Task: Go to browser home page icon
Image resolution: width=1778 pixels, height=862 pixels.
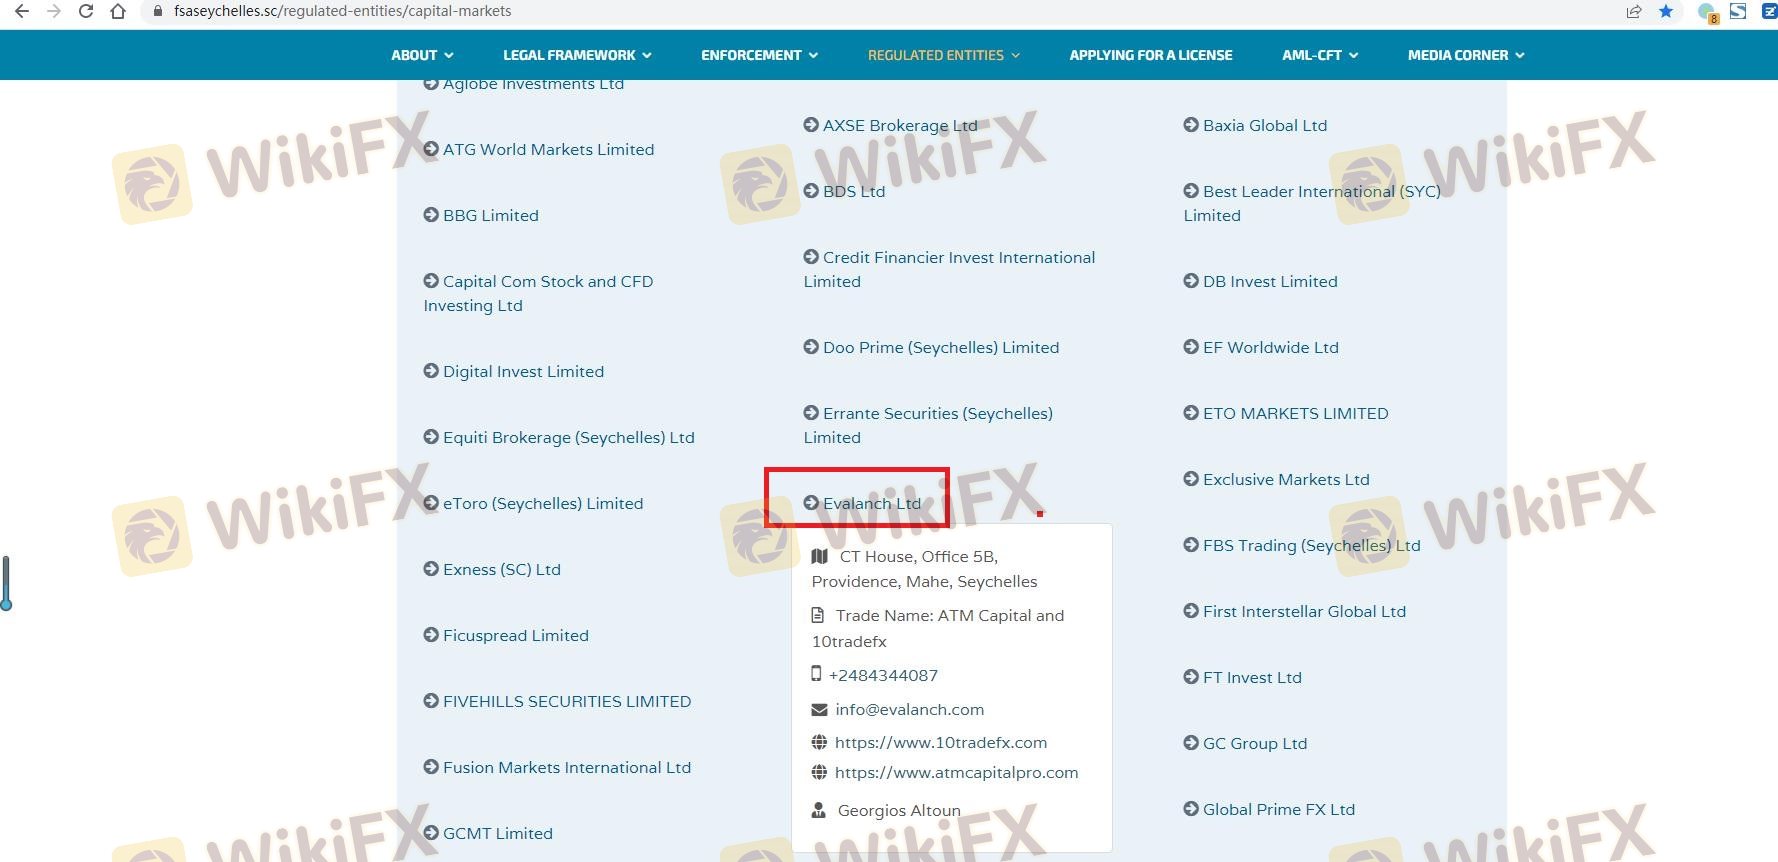Action: click(x=118, y=12)
